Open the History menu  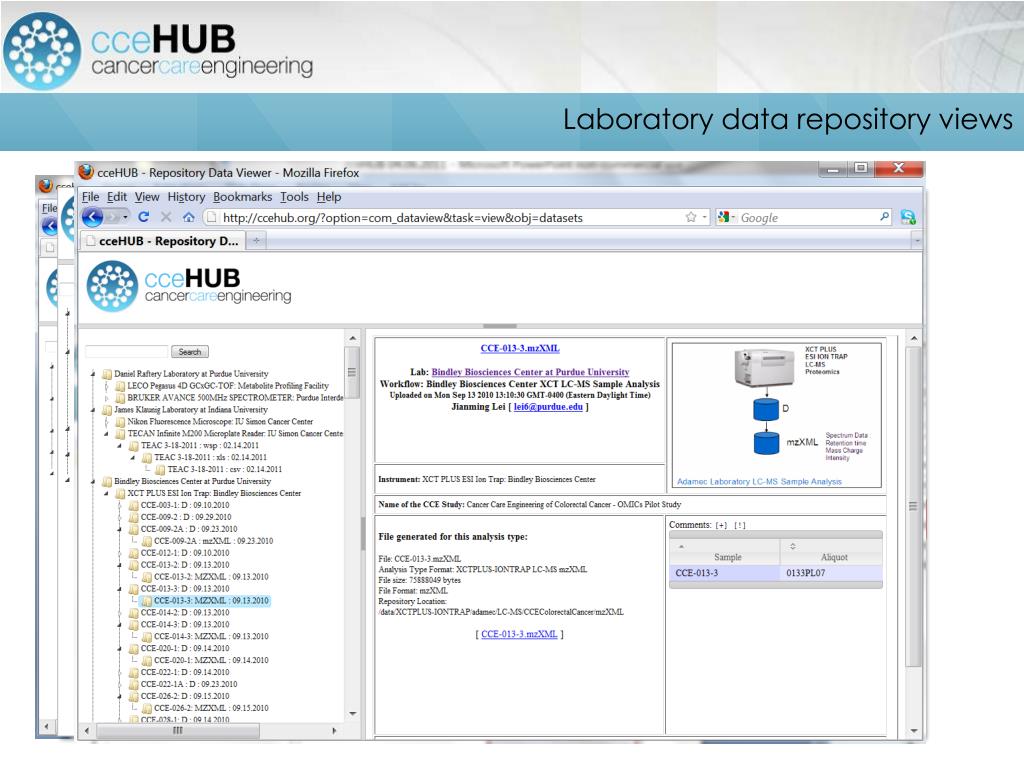coord(186,197)
